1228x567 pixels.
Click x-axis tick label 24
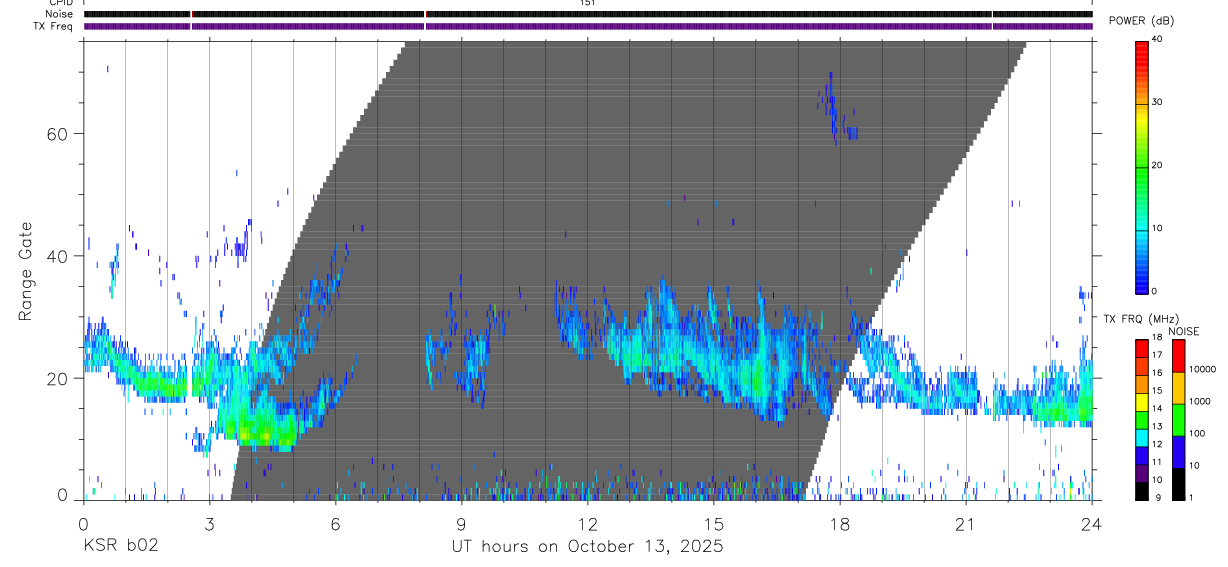1091,523
